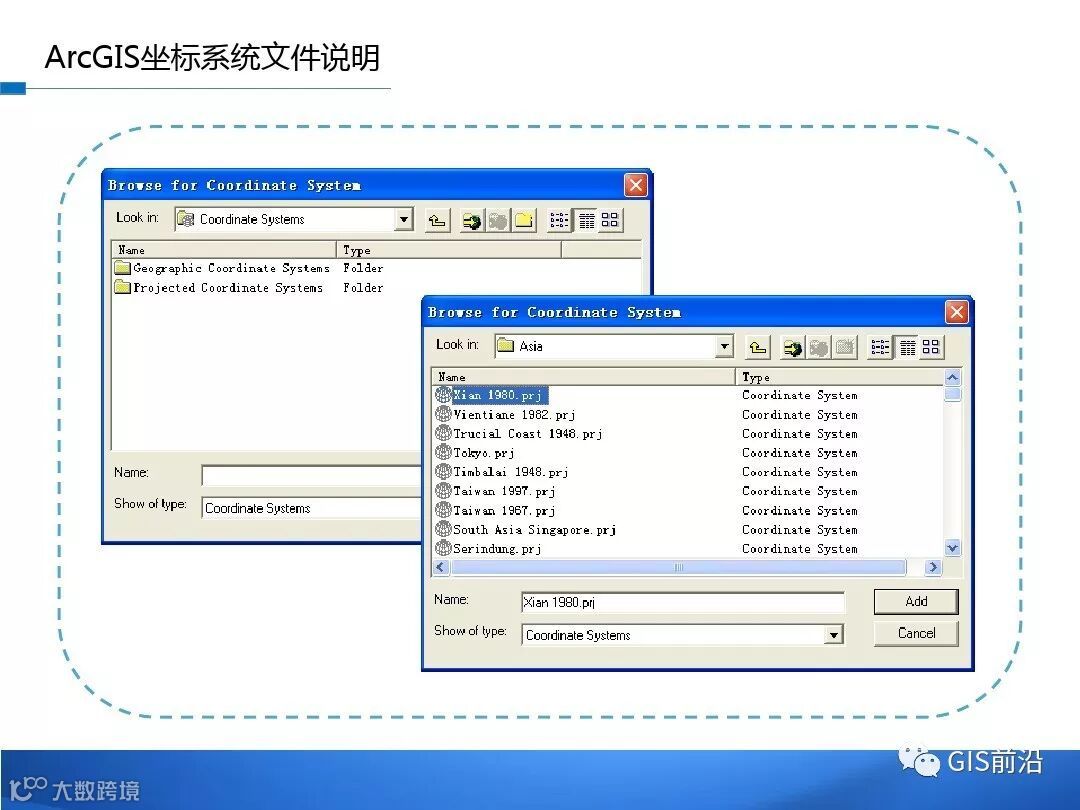This screenshot has height=810, width=1080.
Task: Click Up One Level icon in back dialog
Action: 437,220
